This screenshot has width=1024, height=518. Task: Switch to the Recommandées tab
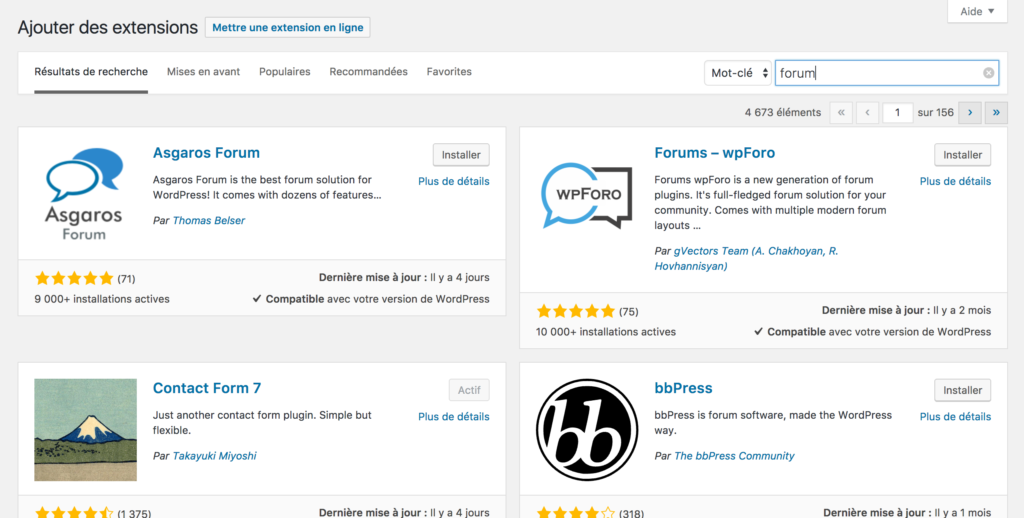click(368, 72)
